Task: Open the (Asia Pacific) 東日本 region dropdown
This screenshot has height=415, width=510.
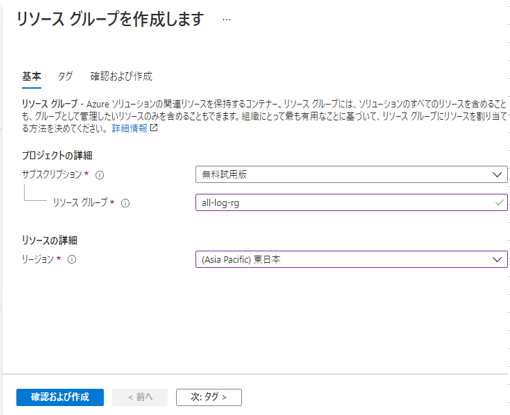Action: click(x=351, y=259)
